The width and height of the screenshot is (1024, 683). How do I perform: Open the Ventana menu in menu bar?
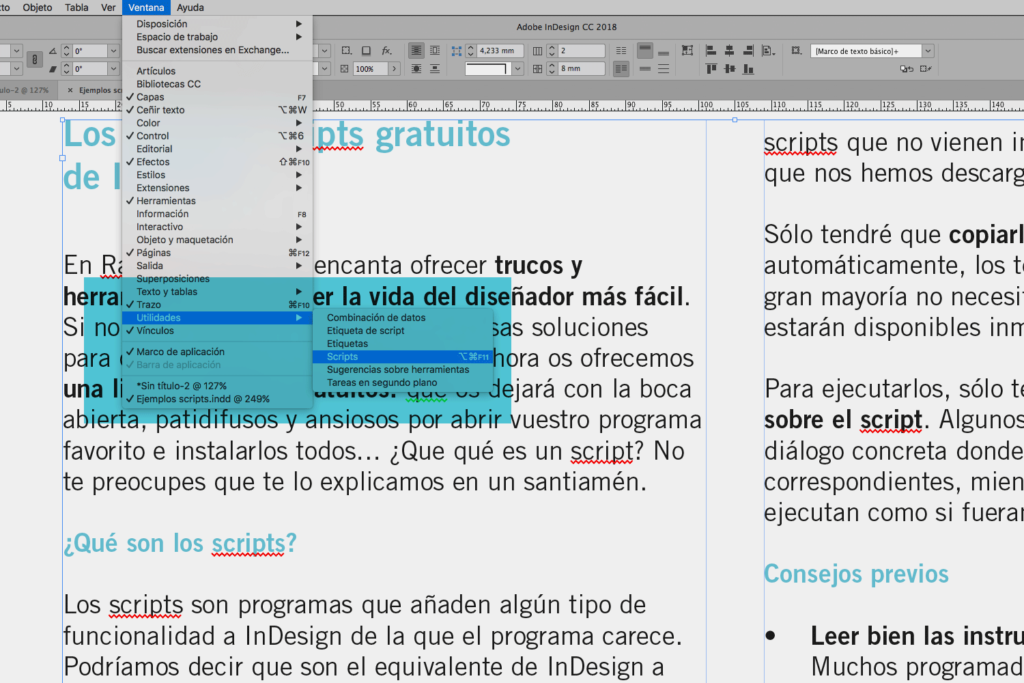tap(146, 8)
